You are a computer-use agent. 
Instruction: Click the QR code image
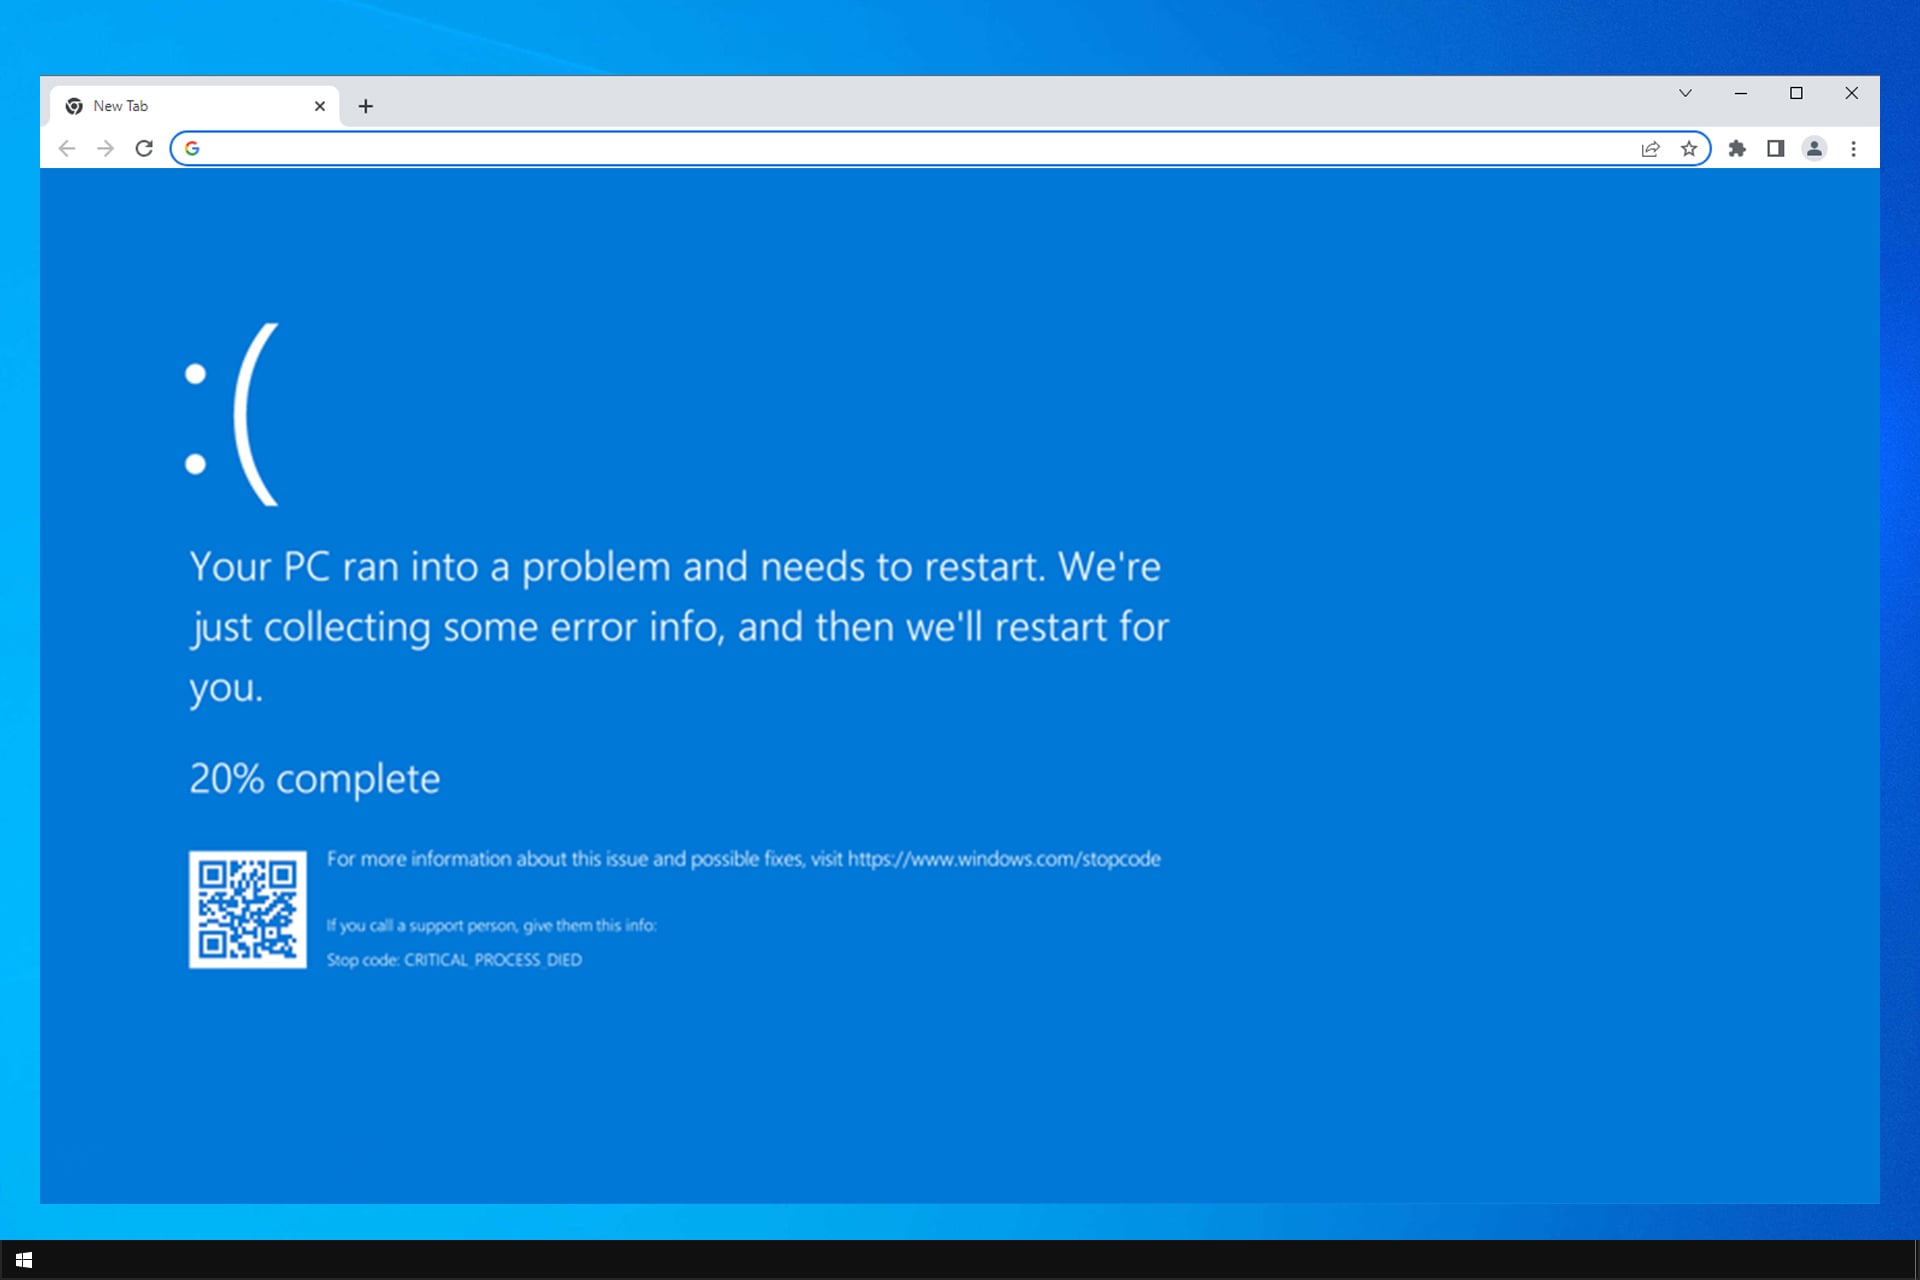(x=247, y=909)
